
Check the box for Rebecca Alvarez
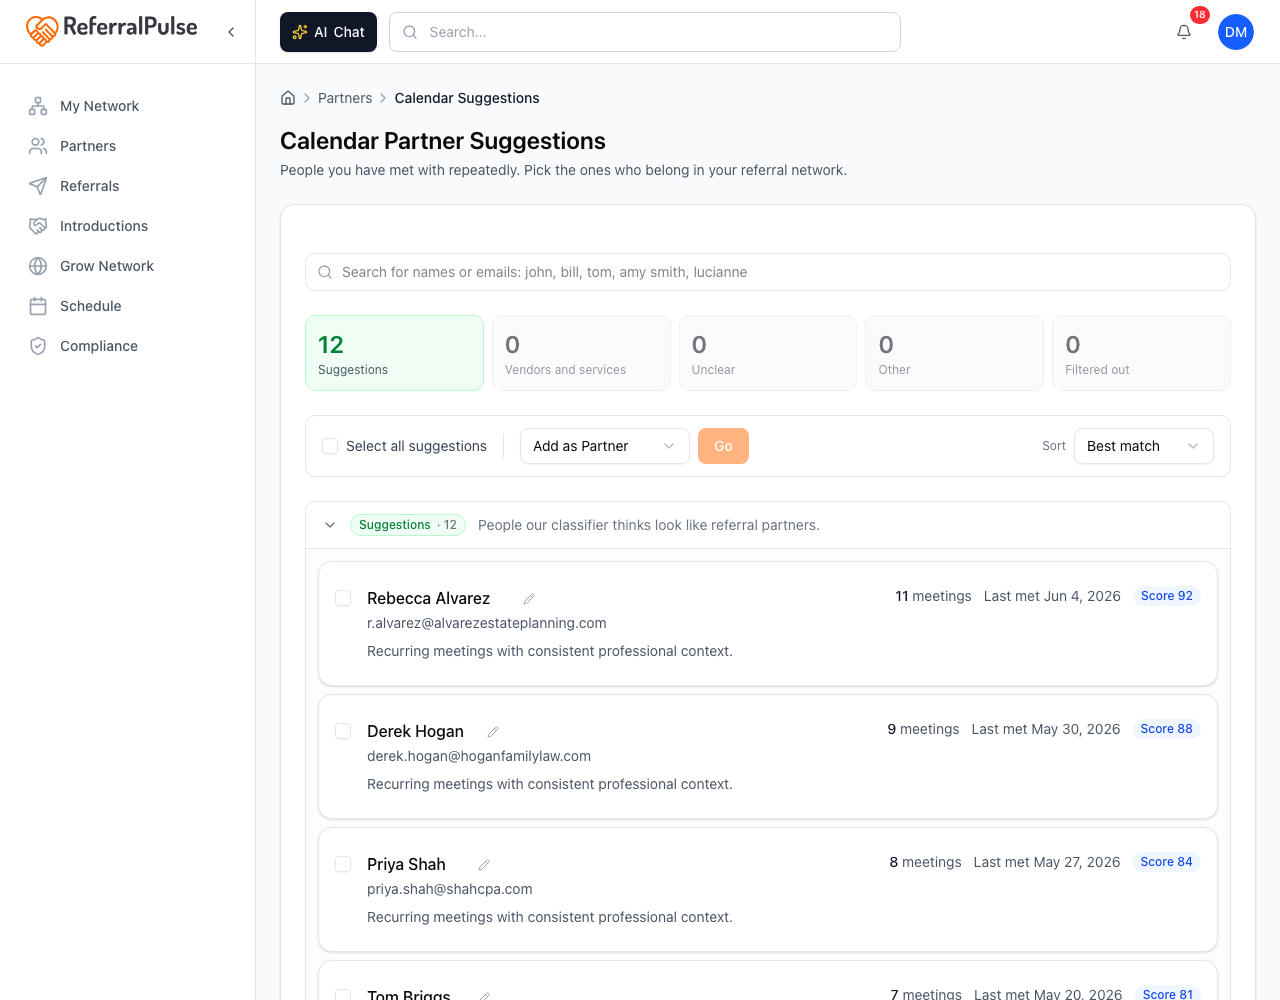pos(343,598)
